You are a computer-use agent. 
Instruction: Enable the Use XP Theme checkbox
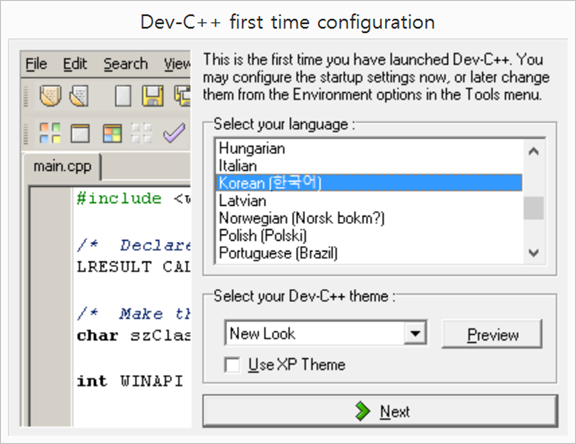click(232, 365)
